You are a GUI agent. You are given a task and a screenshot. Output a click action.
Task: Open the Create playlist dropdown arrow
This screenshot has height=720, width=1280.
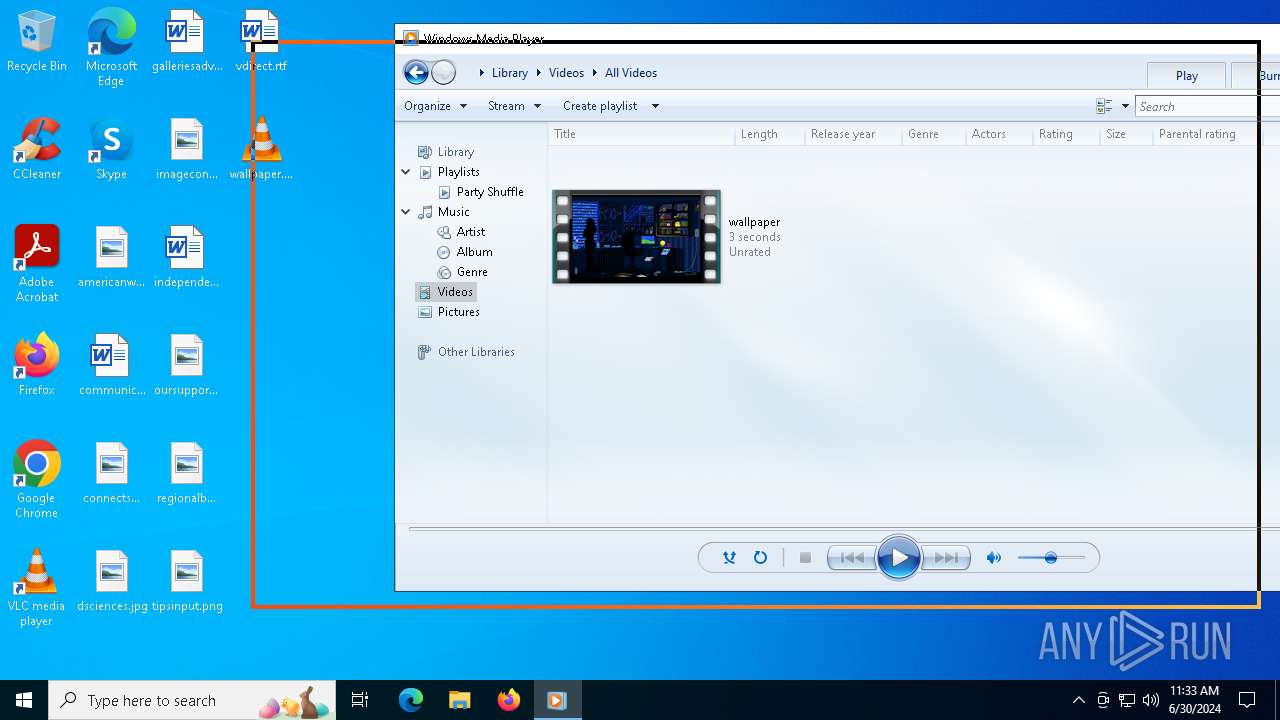(x=655, y=106)
